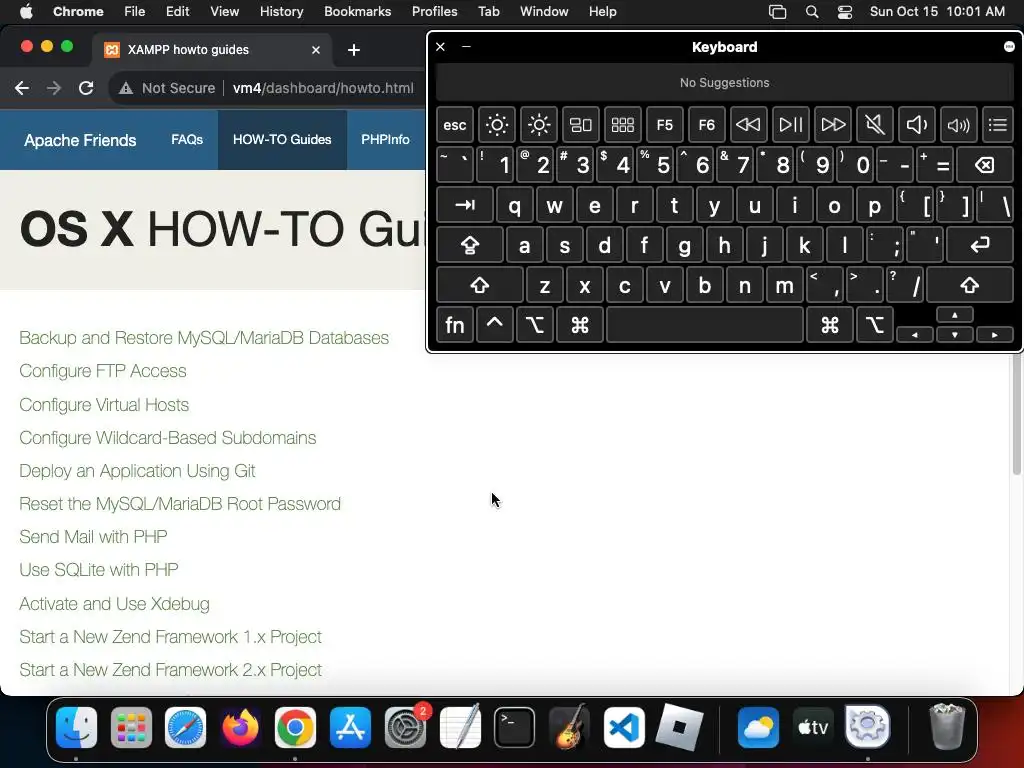Click Chrome back arrow
The height and width of the screenshot is (768, 1024).
coord(22,88)
